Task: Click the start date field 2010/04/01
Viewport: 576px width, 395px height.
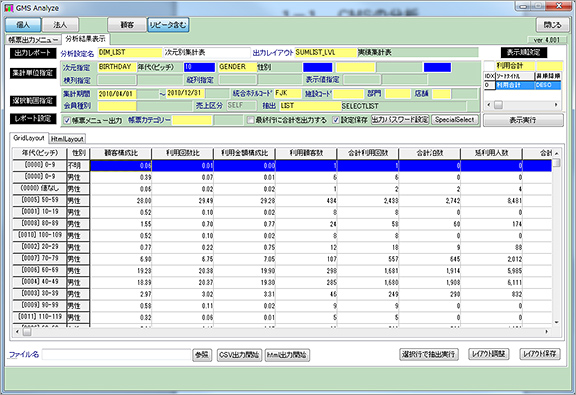Action: [x=117, y=94]
